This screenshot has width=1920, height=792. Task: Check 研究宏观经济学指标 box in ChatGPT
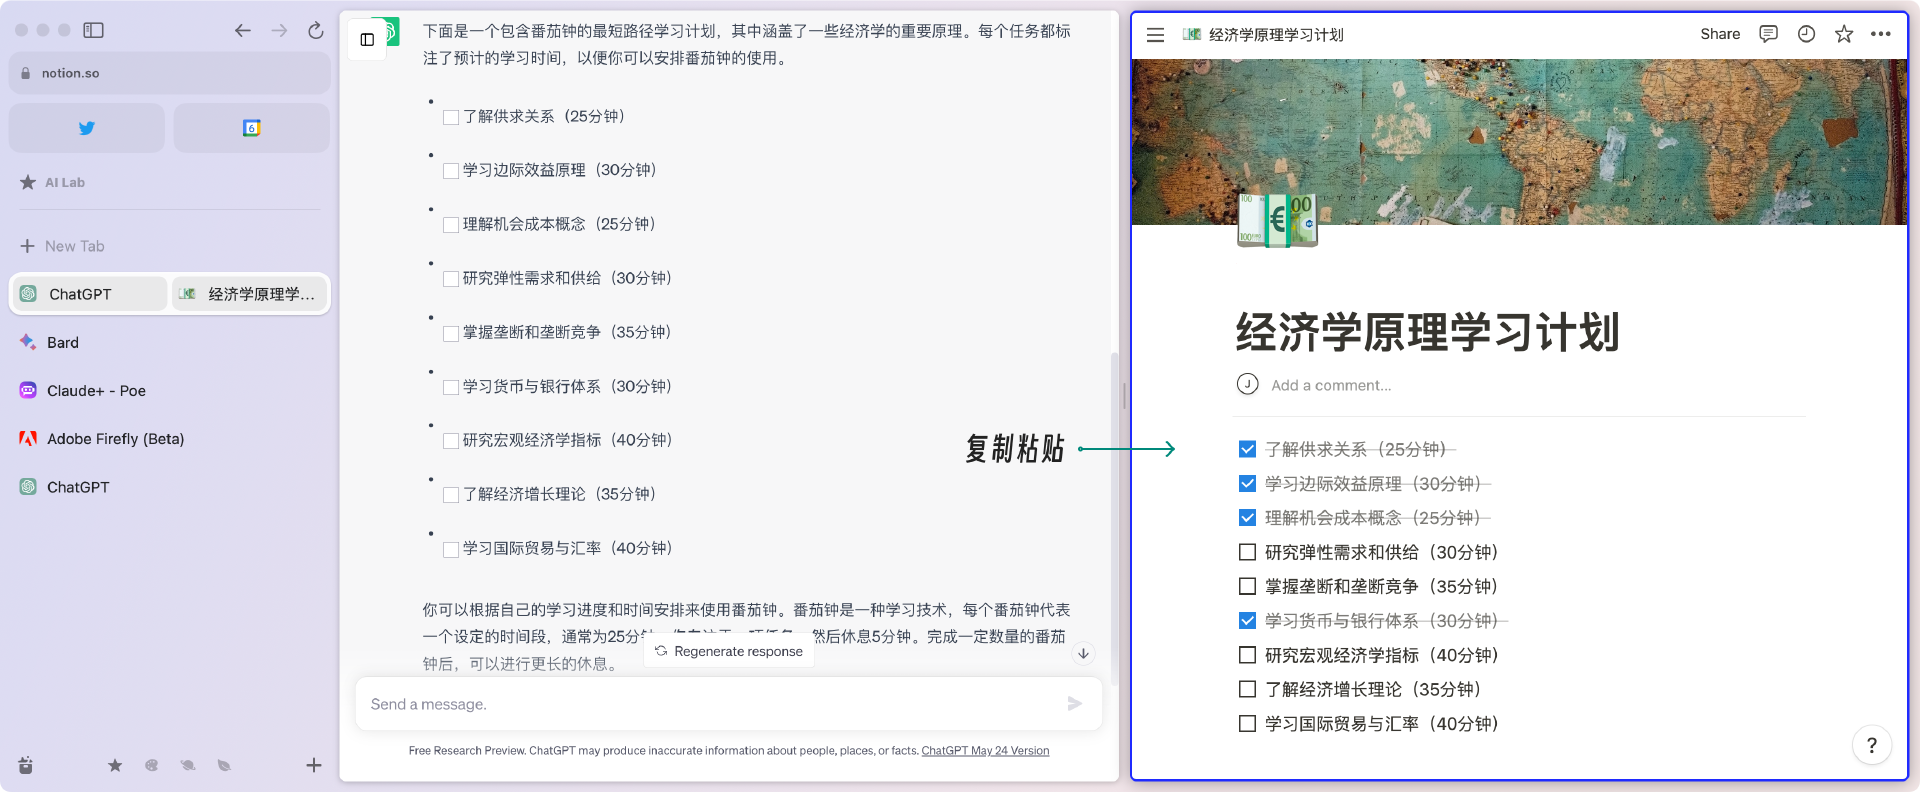tap(451, 441)
